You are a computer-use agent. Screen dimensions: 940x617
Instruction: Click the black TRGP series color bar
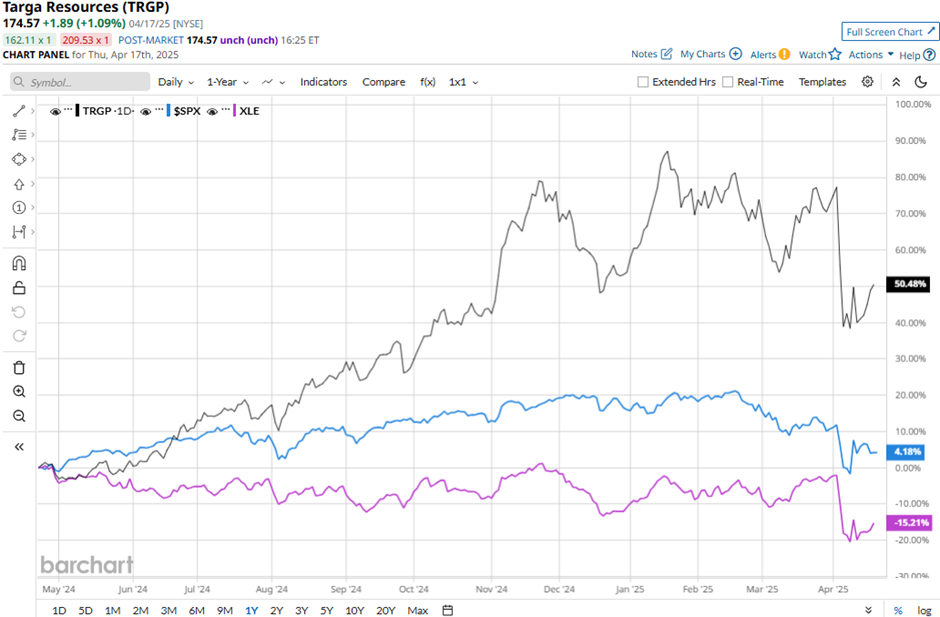pyautogui.click(x=77, y=111)
